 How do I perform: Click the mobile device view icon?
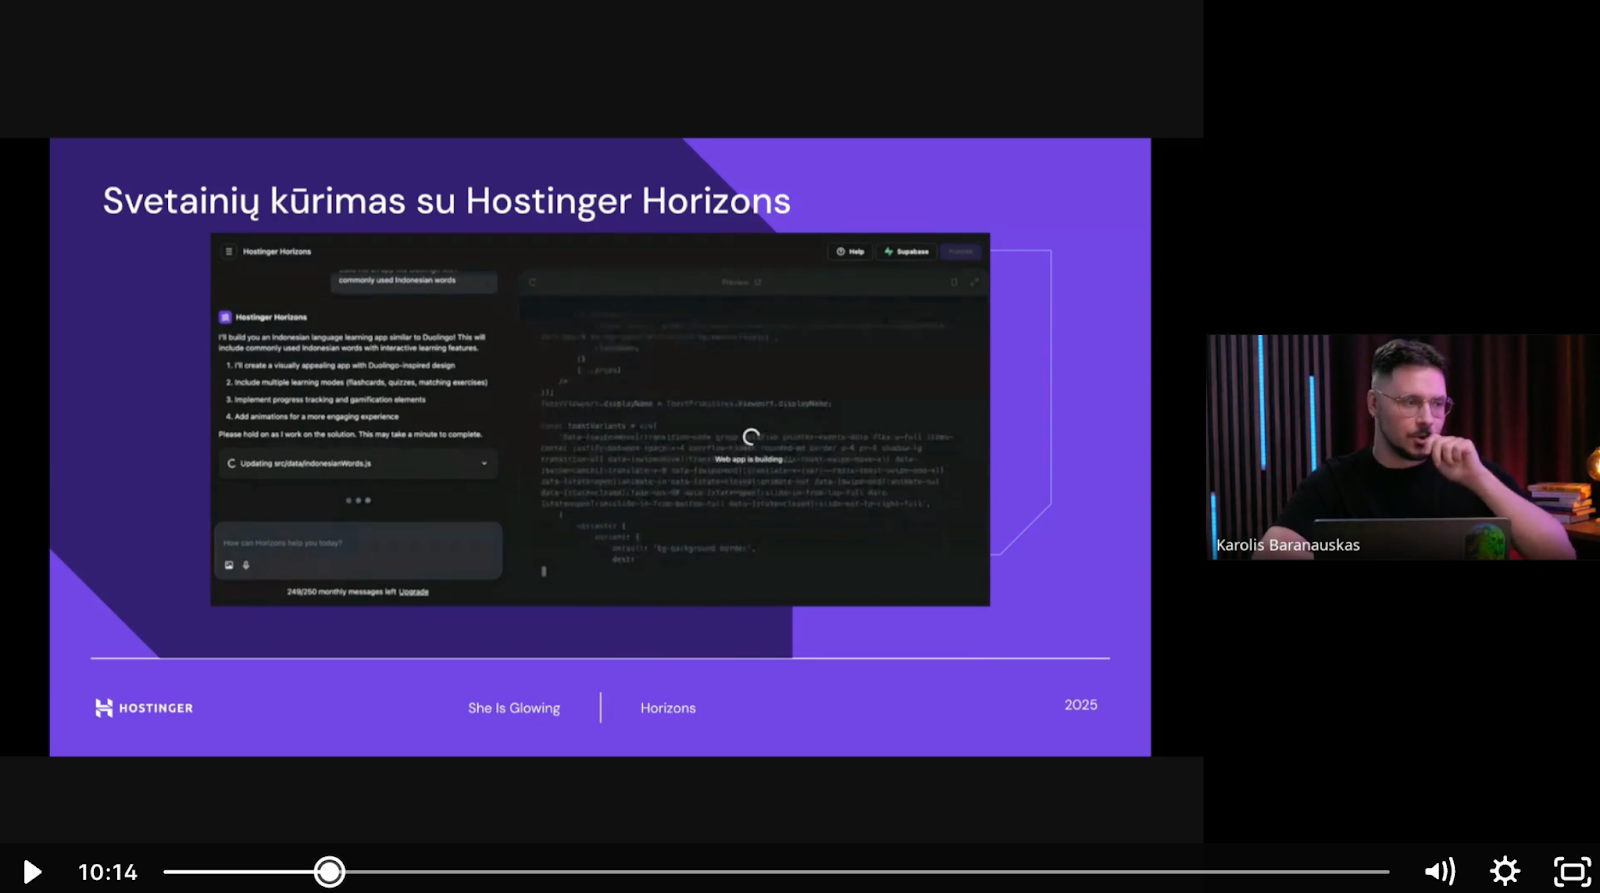coord(954,282)
